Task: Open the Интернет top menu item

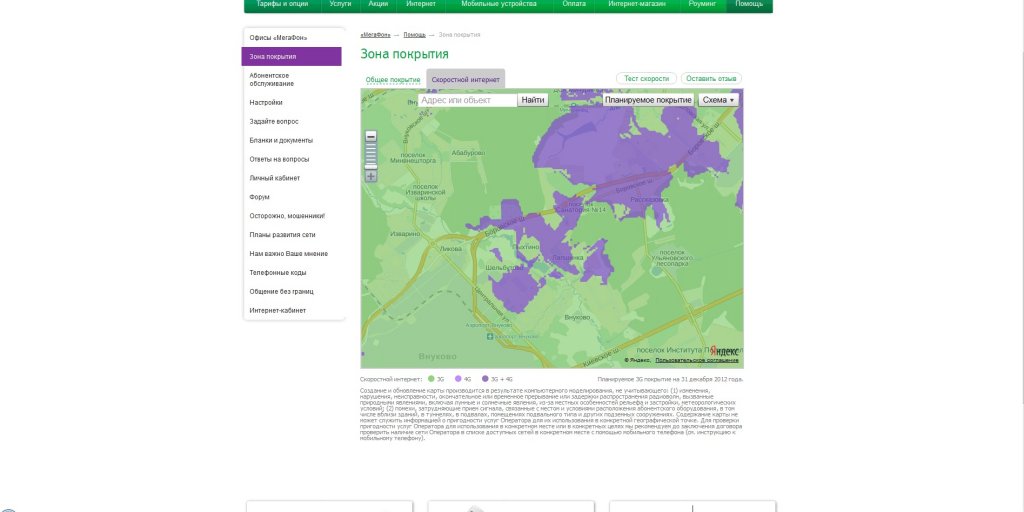Action: (421, 4)
